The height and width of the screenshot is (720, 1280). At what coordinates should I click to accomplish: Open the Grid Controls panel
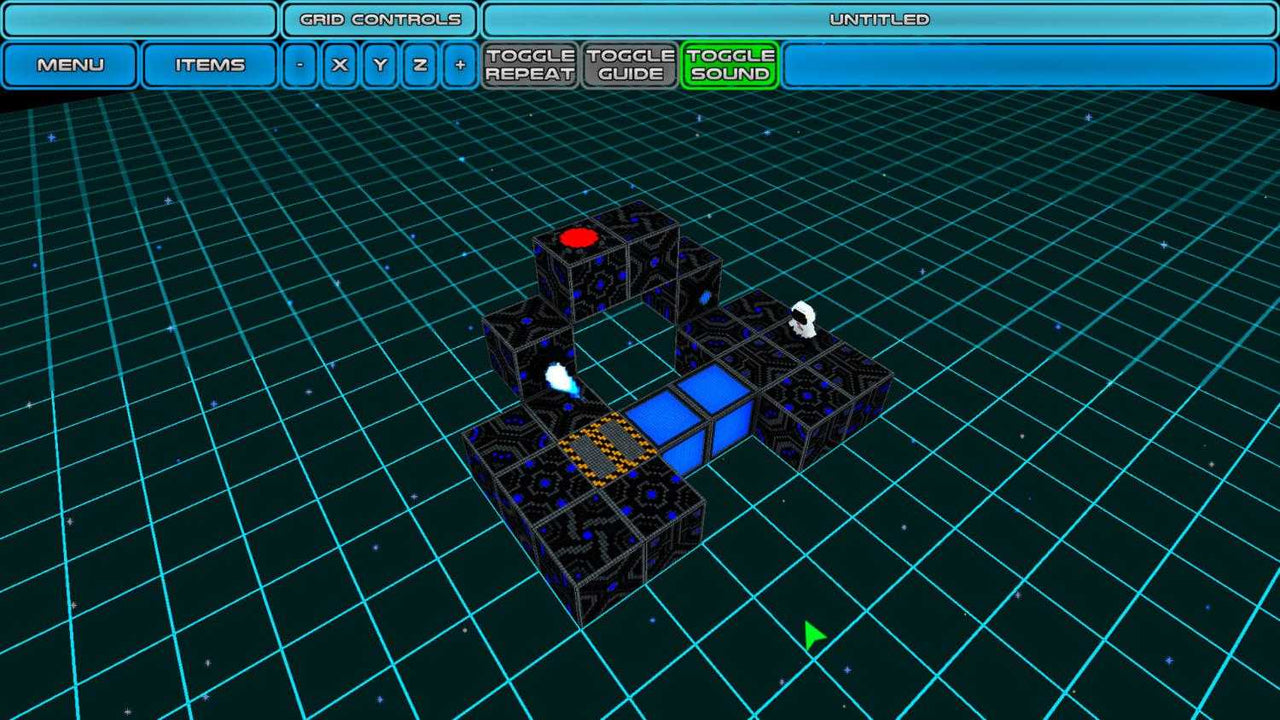point(378,19)
